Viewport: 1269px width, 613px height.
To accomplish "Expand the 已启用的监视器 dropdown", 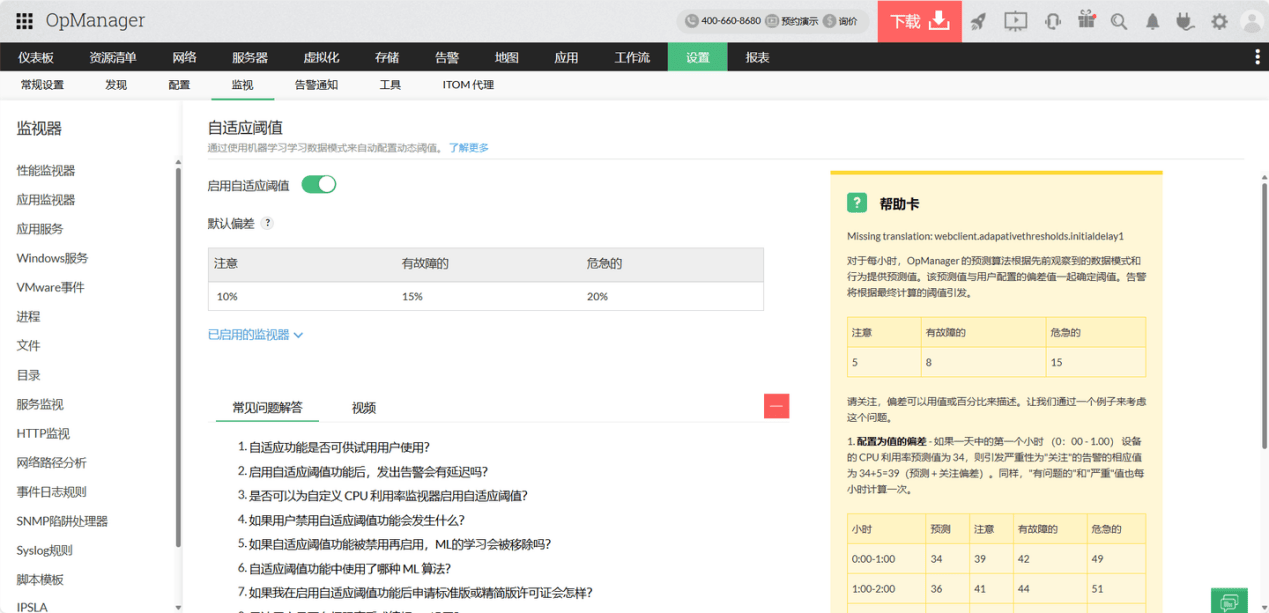I will (x=255, y=335).
